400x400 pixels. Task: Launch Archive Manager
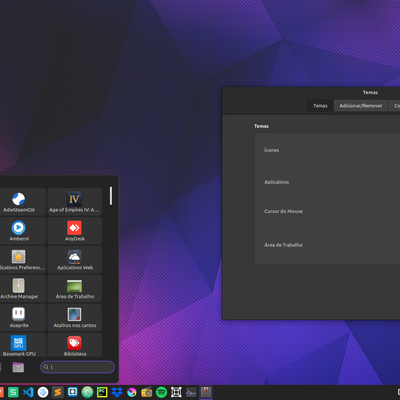(x=19, y=289)
